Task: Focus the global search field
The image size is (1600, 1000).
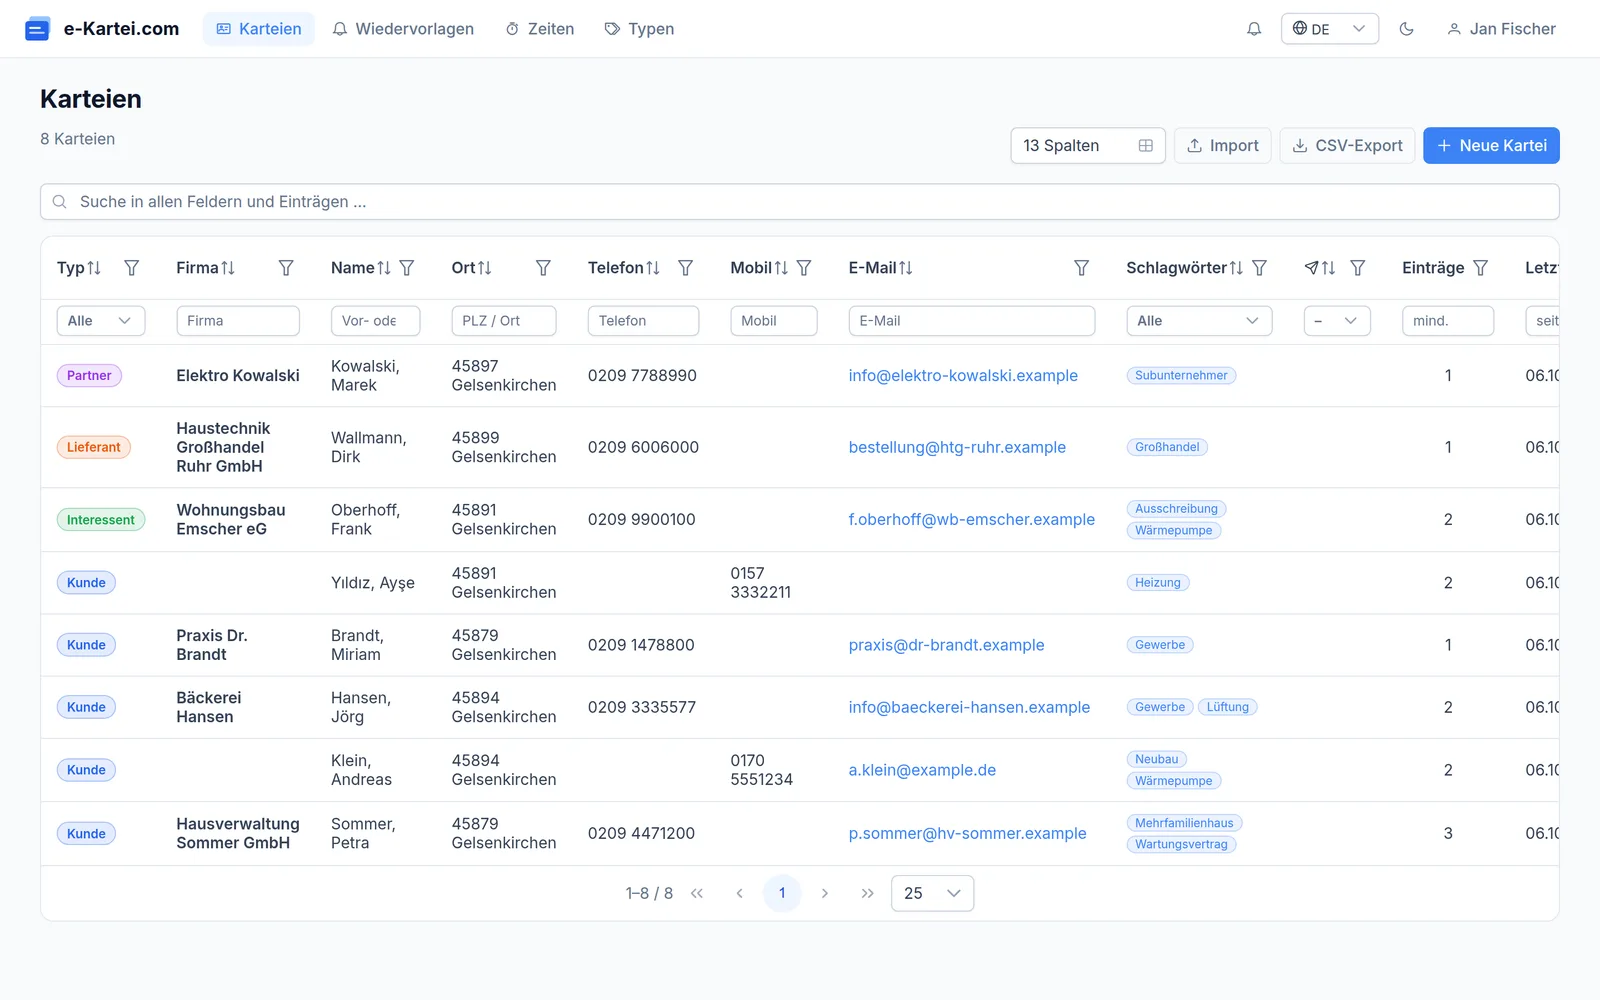Action: coord(800,202)
